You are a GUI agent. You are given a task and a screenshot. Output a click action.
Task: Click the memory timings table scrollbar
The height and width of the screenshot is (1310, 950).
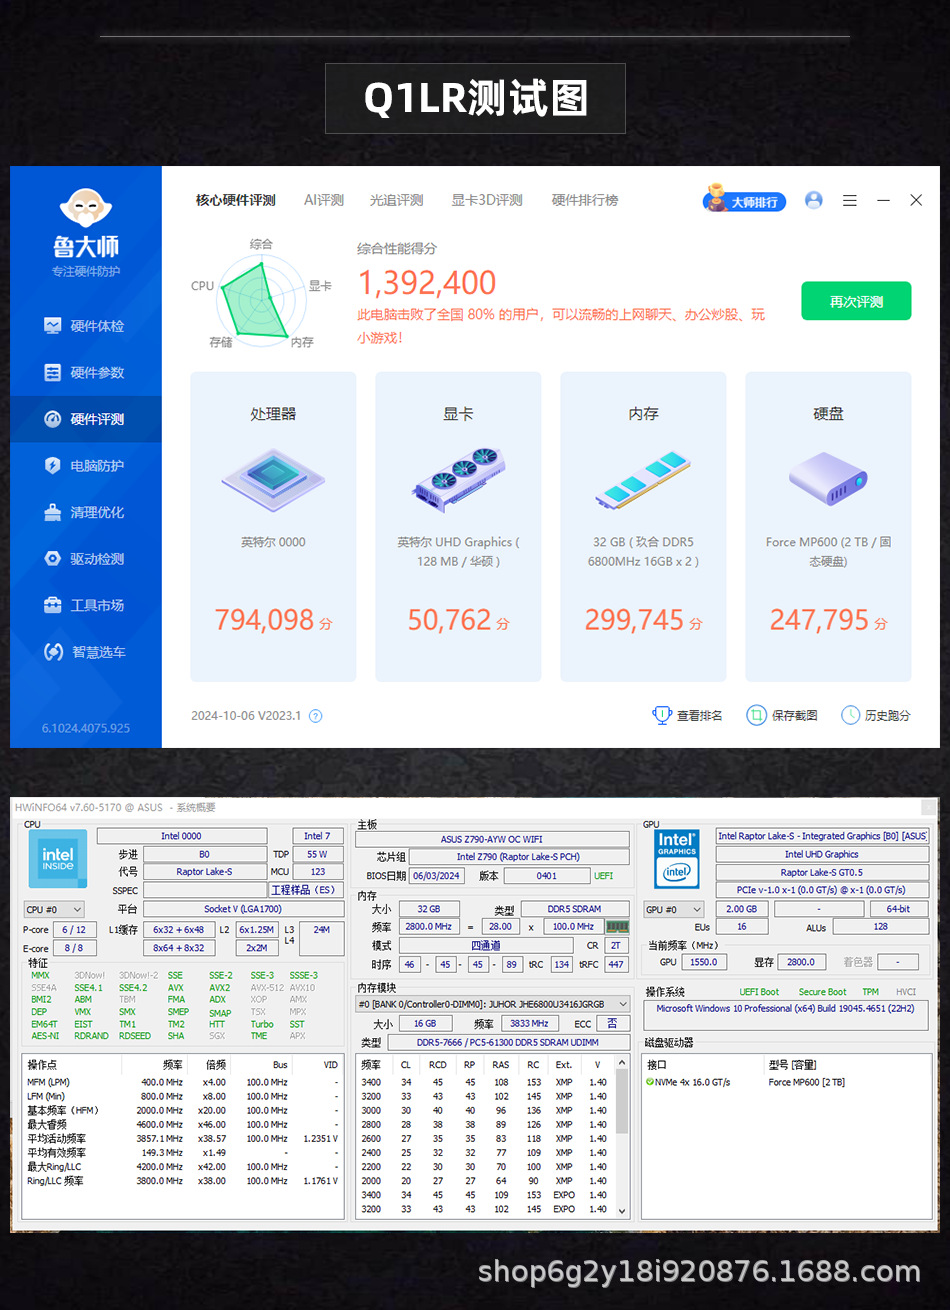coord(624,1138)
